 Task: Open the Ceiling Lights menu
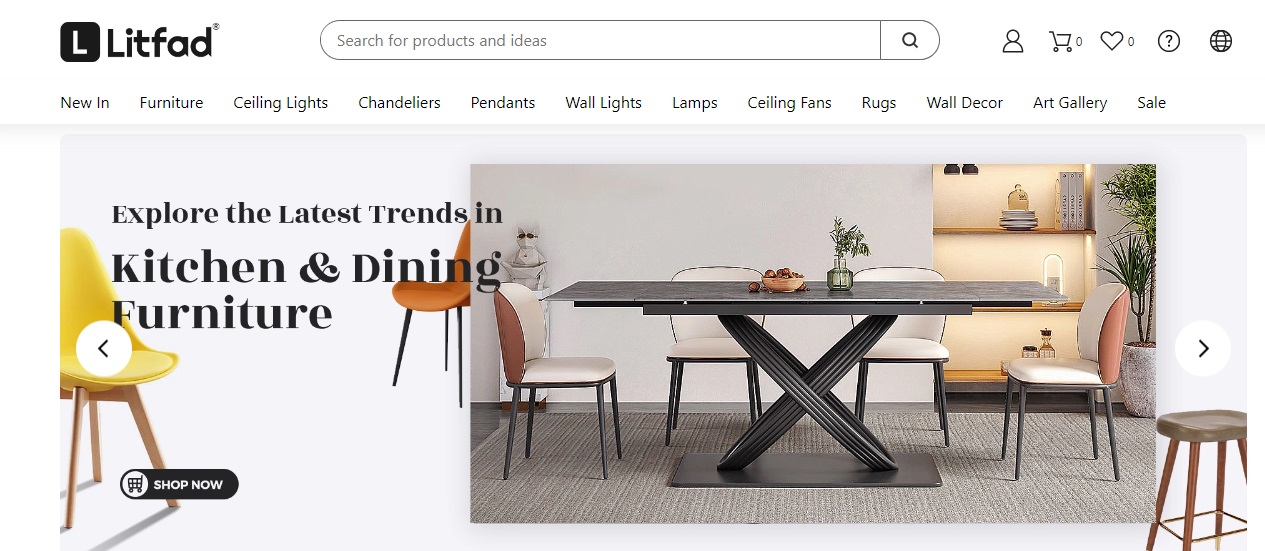tap(281, 102)
